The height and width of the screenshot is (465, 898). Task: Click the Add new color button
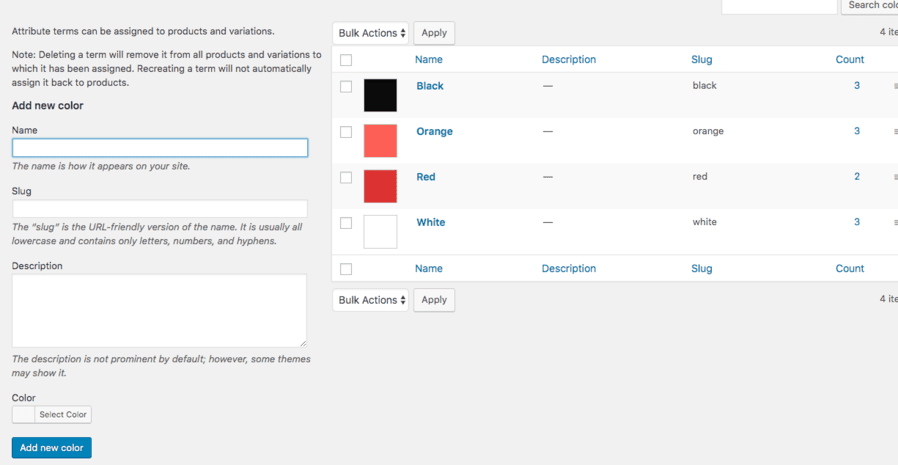coord(52,448)
